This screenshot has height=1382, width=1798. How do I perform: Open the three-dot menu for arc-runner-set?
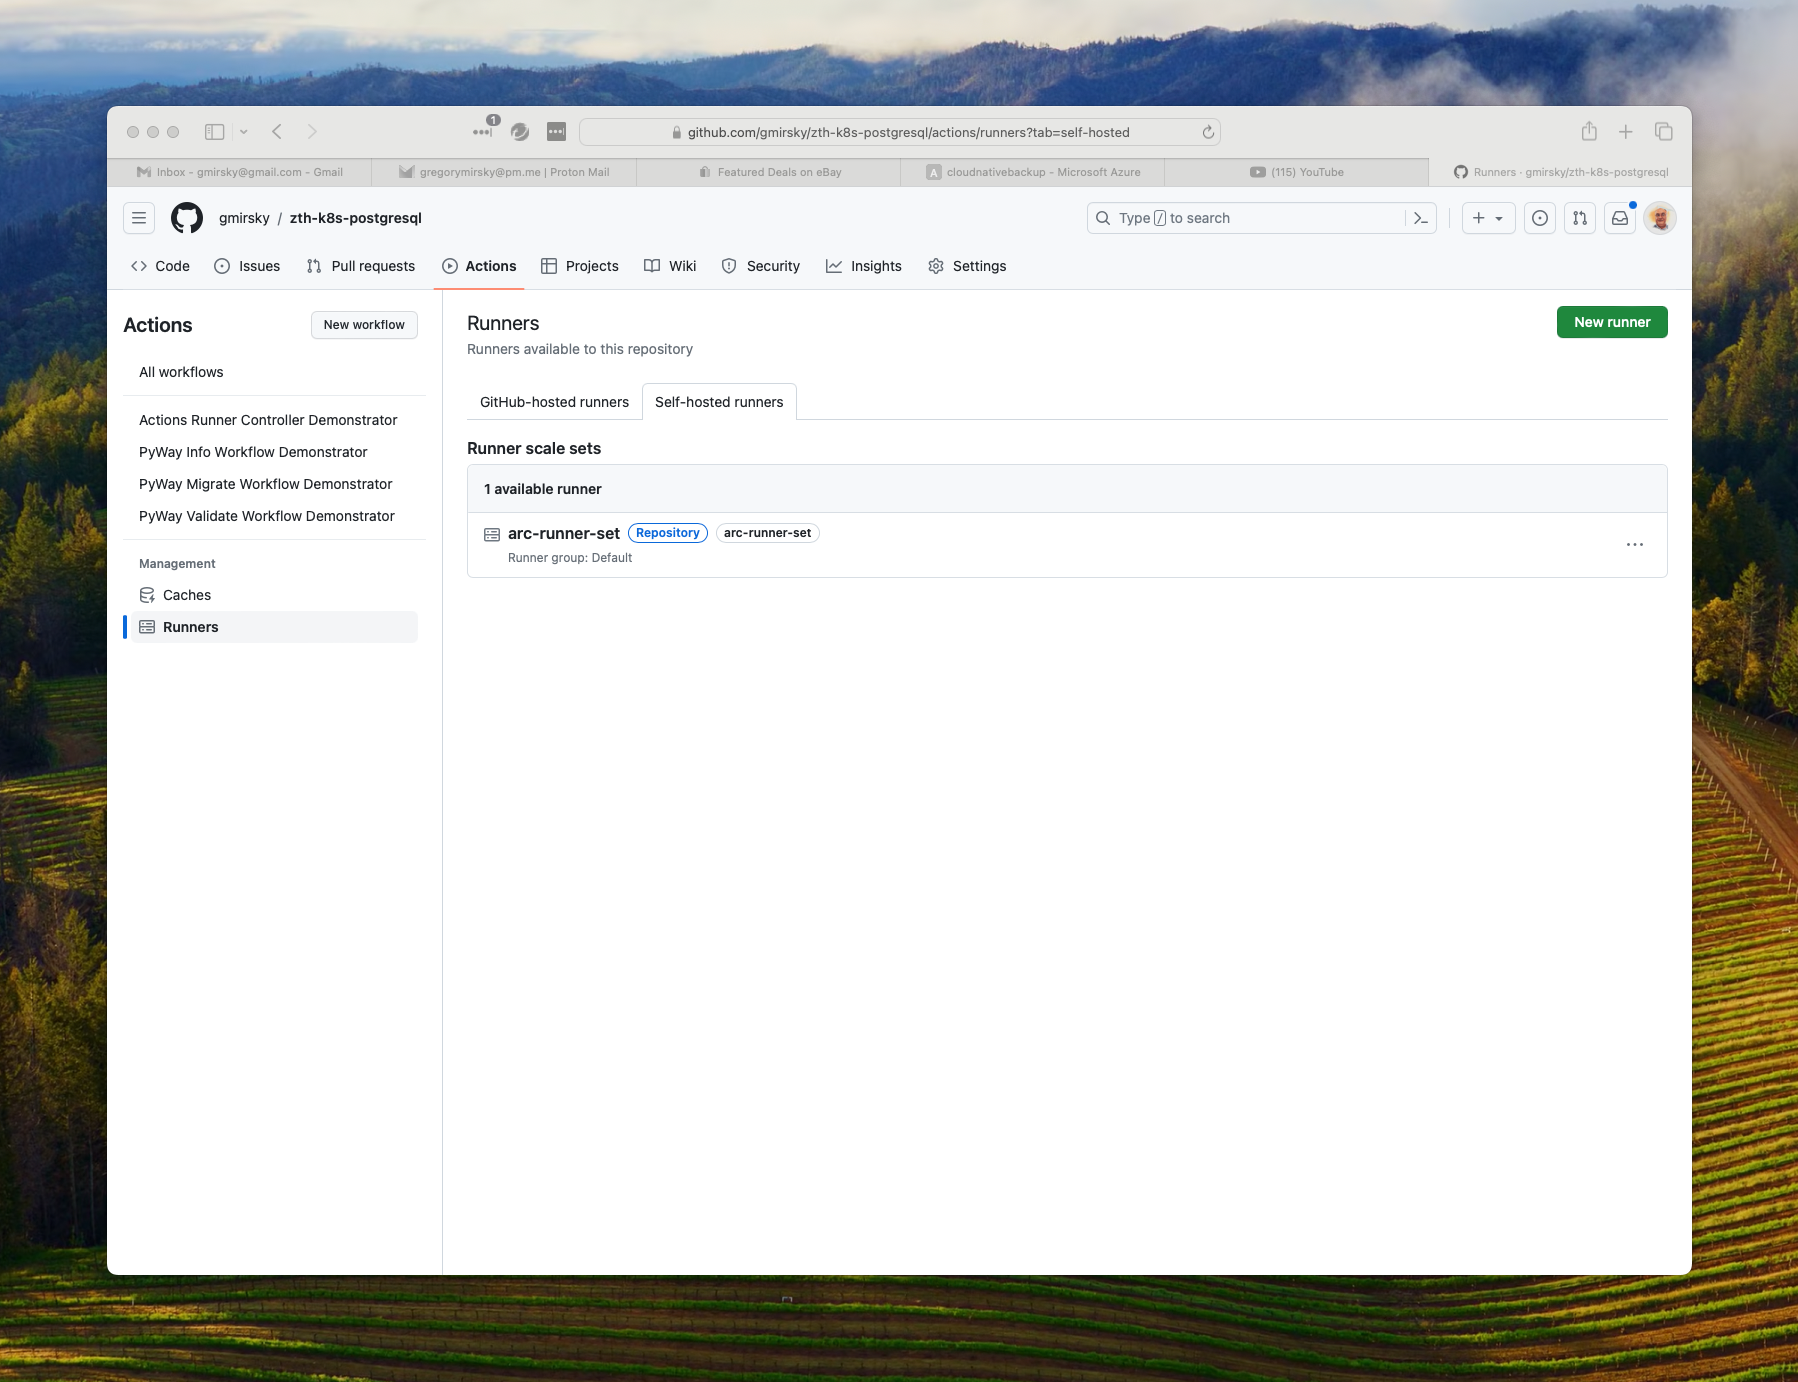click(x=1635, y=545)
